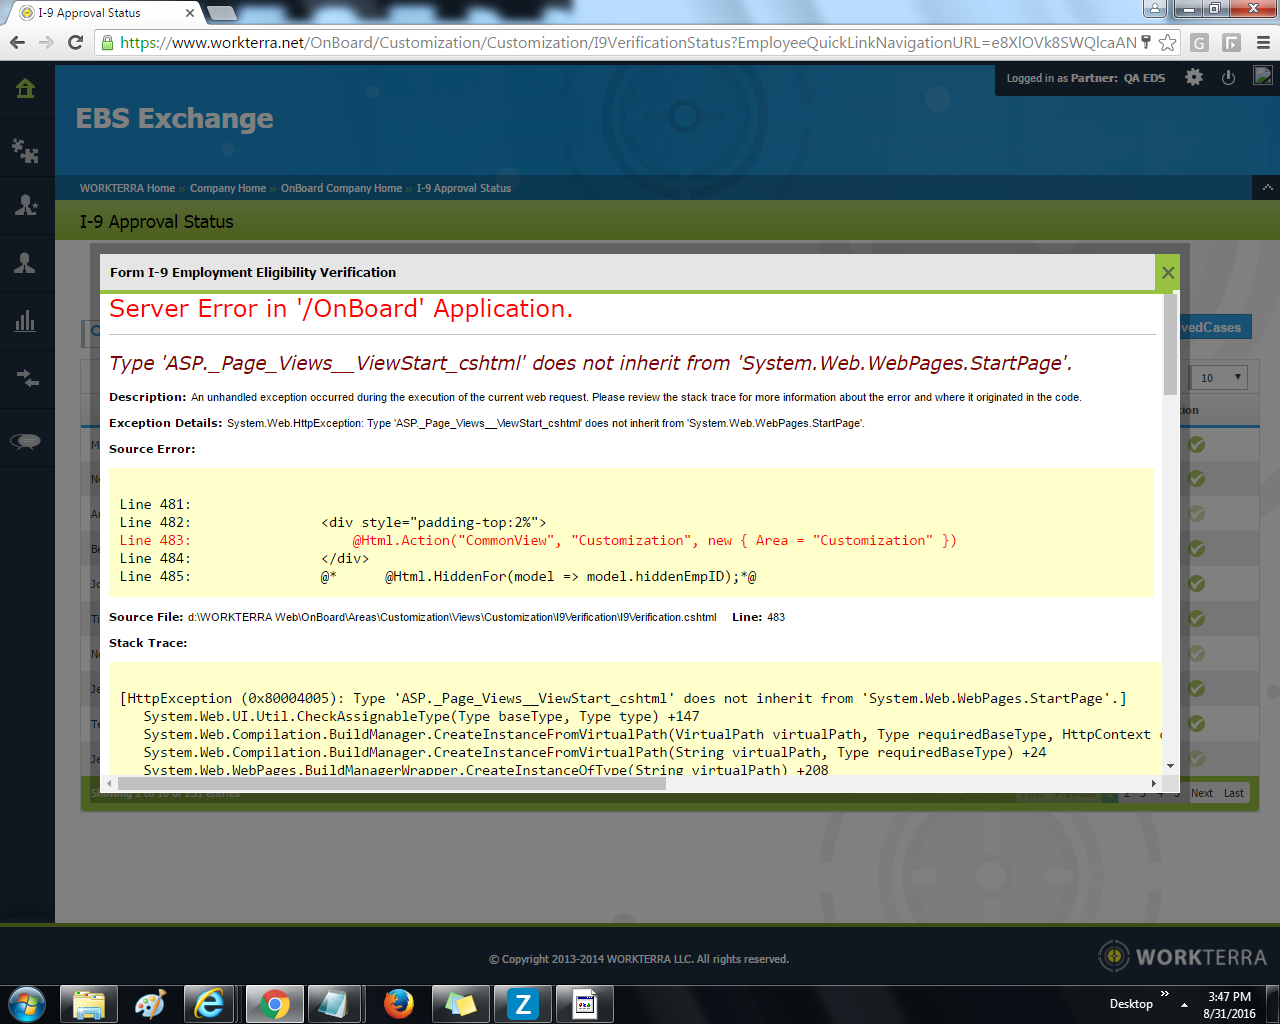Click the transfer arrows sidebar icon
The width and height of the screenshot is (1280, 1024).
pyautogui.click(x=26, y=379)
